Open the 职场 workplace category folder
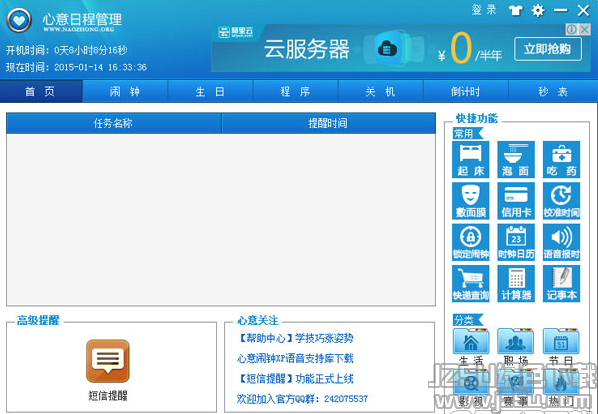Image resolution: width=598 pixels, height=414 pixels. click(516, 346)
